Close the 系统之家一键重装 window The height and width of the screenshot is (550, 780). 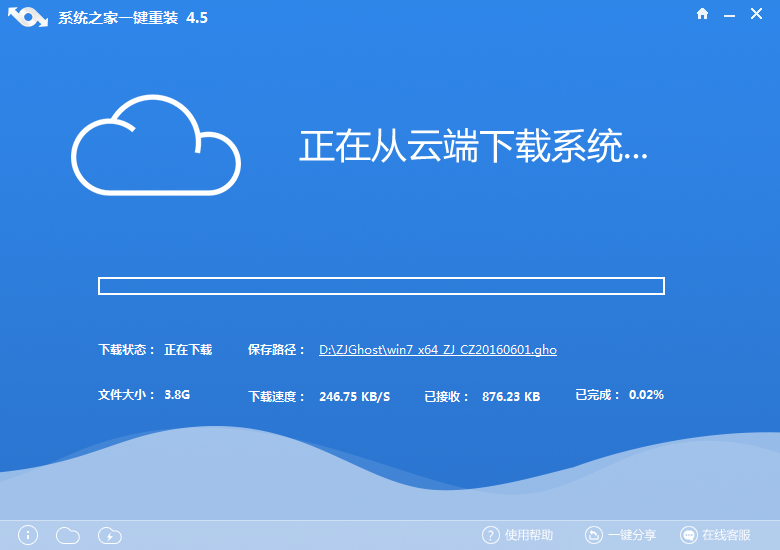point(760,14)
